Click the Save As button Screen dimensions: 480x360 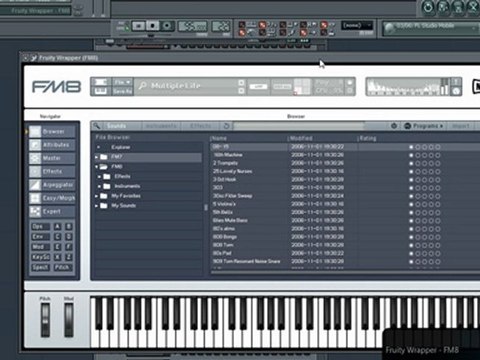(122, 91)
